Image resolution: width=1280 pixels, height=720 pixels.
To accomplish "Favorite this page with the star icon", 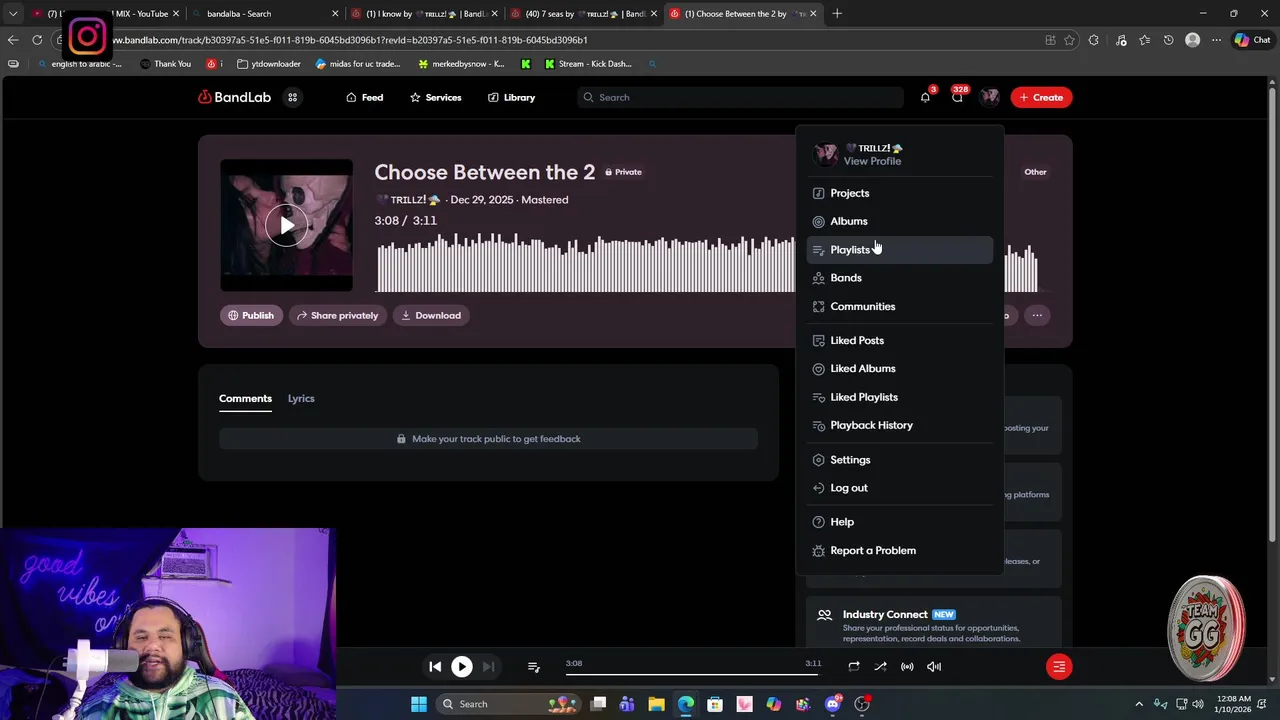I will [1070, 40].
